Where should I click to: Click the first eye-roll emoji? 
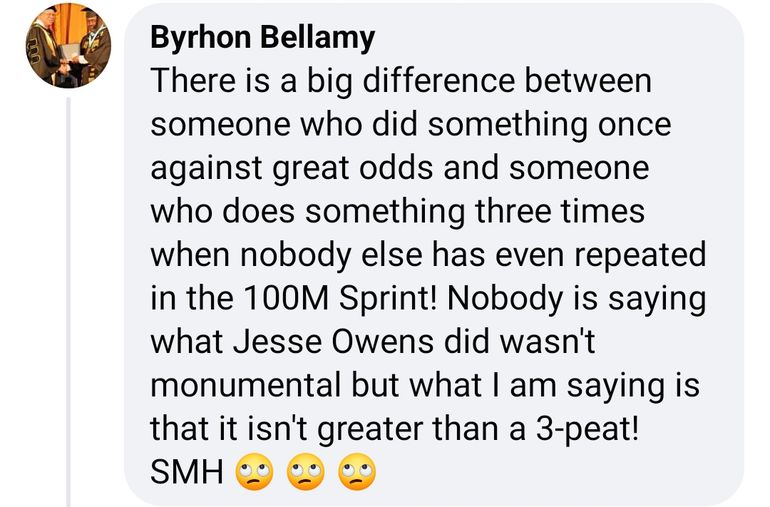[254, 471]
